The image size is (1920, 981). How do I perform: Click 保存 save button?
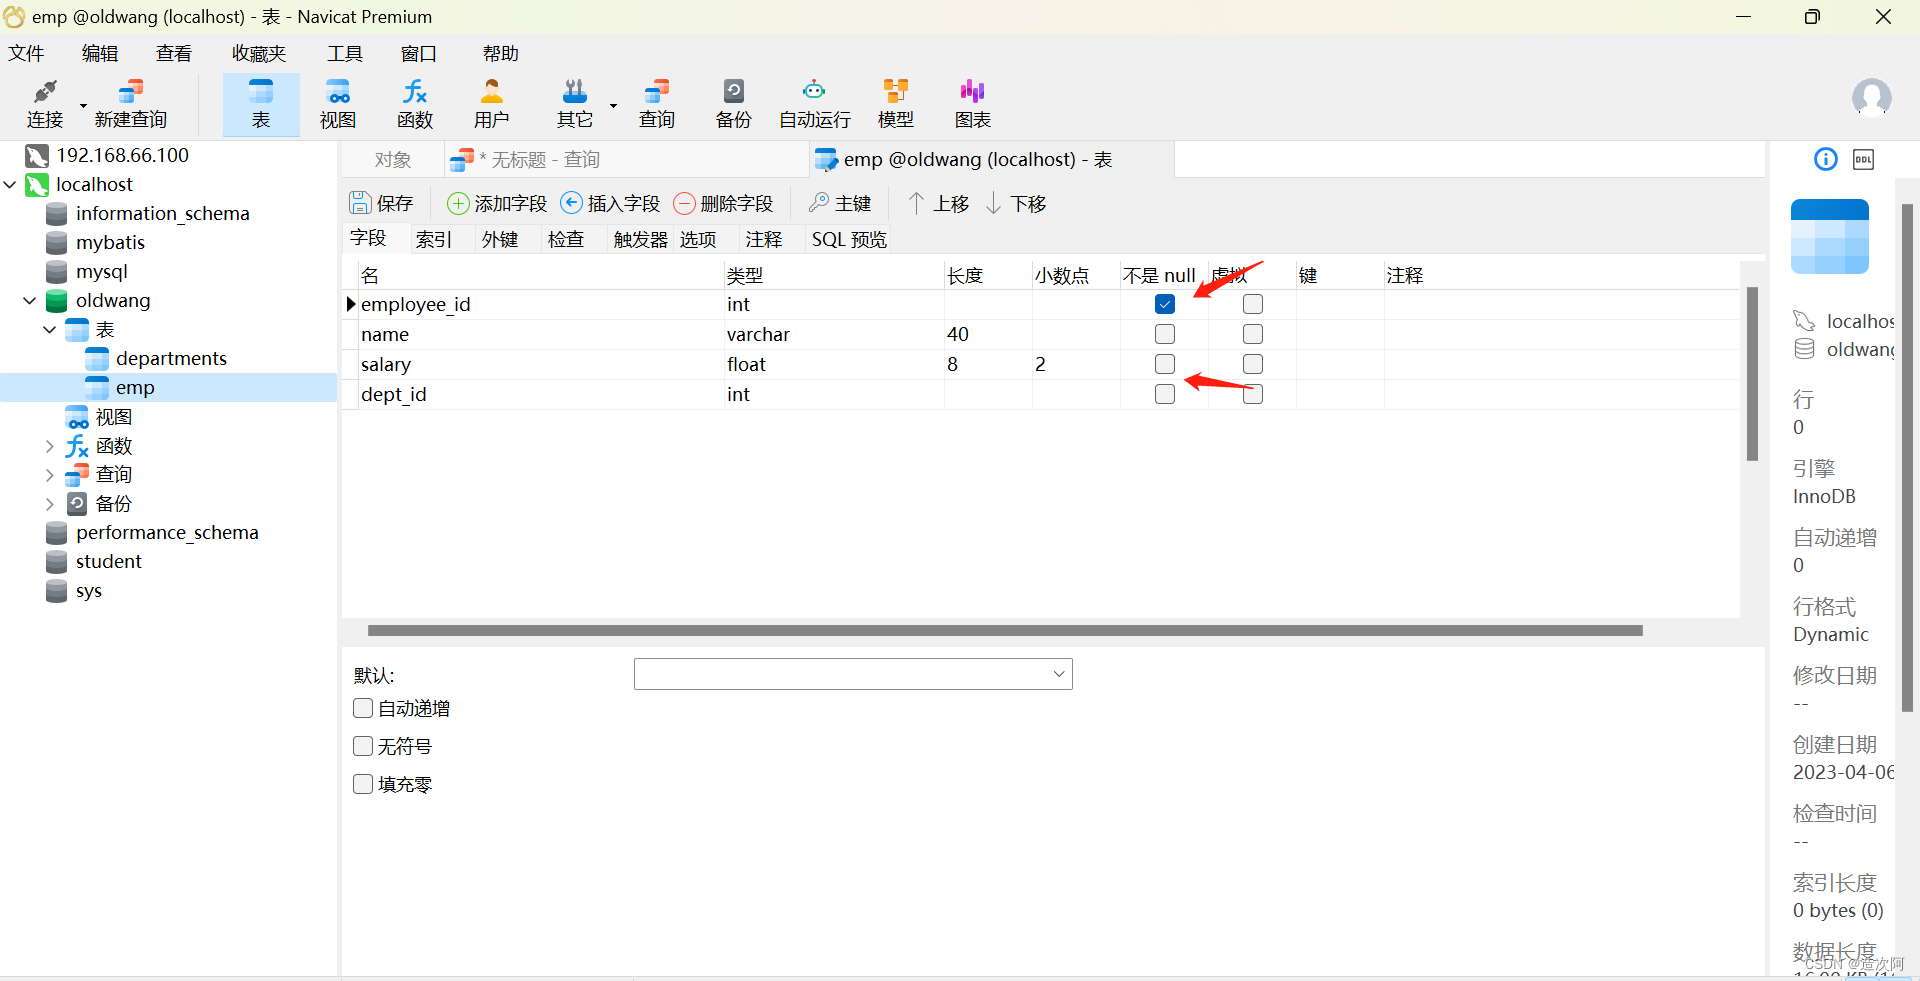[381, 203]
